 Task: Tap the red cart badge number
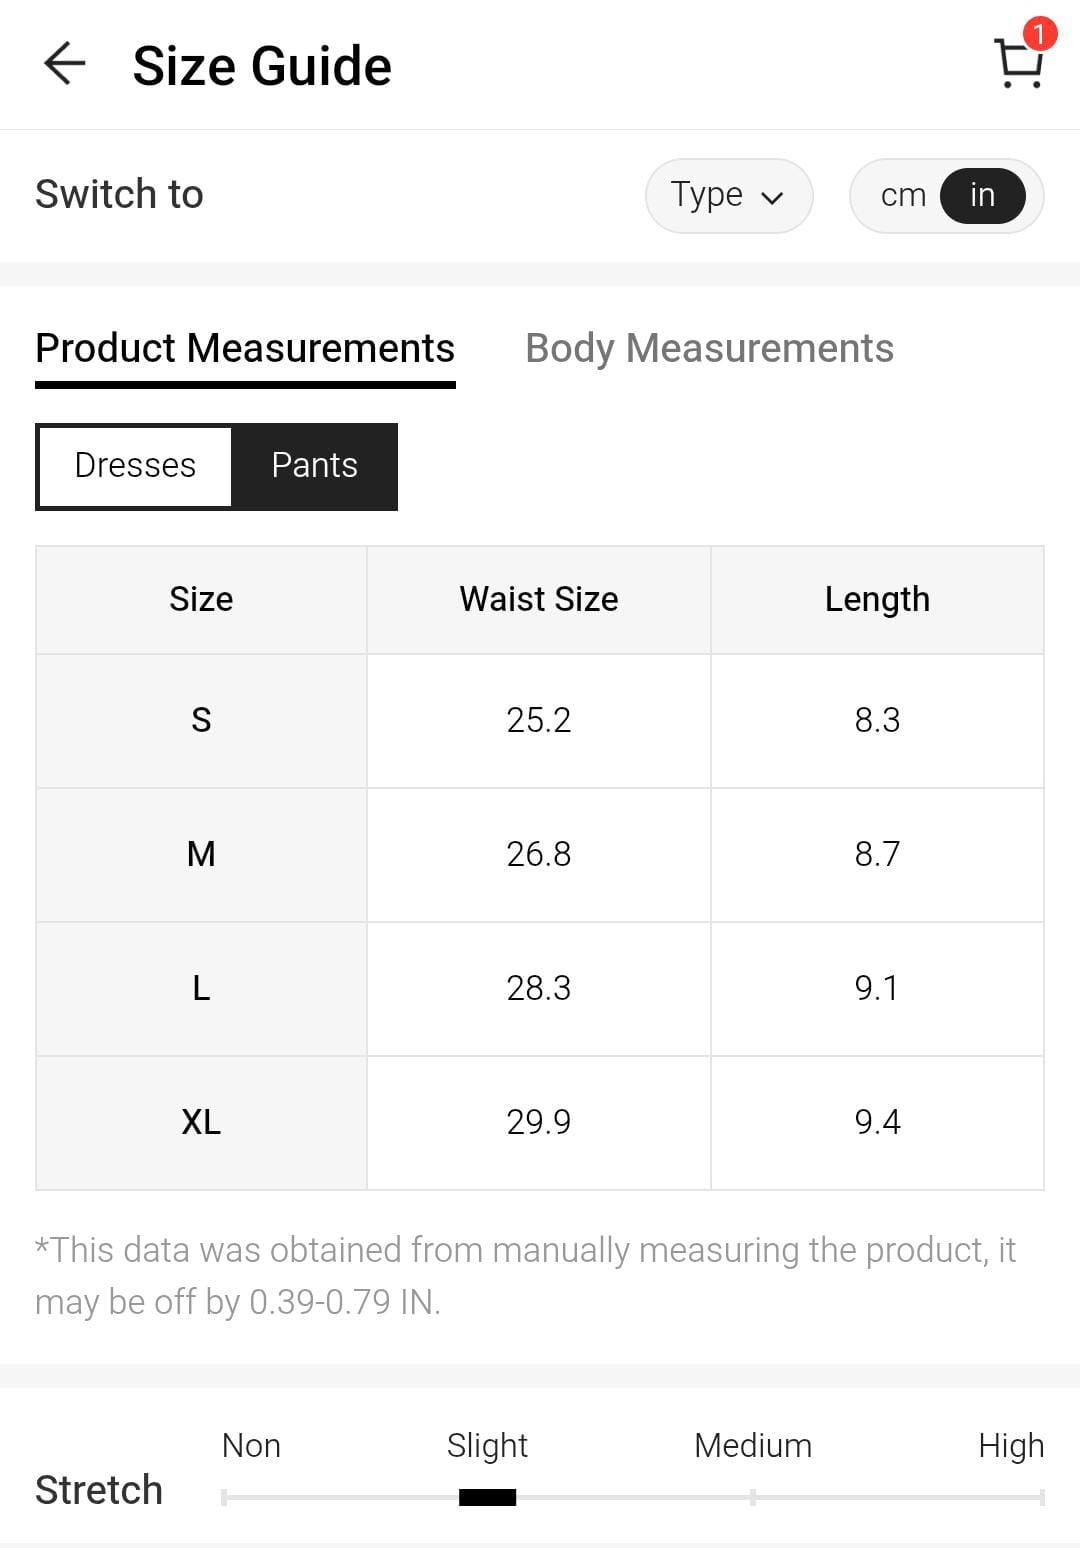[x=1039, y=34]
